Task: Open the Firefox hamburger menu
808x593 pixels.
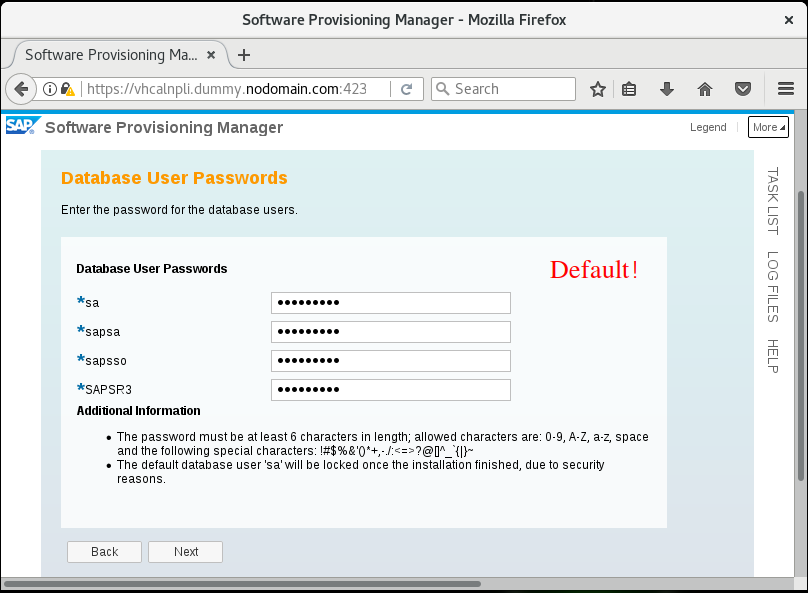Action: (x=786, y=89)
